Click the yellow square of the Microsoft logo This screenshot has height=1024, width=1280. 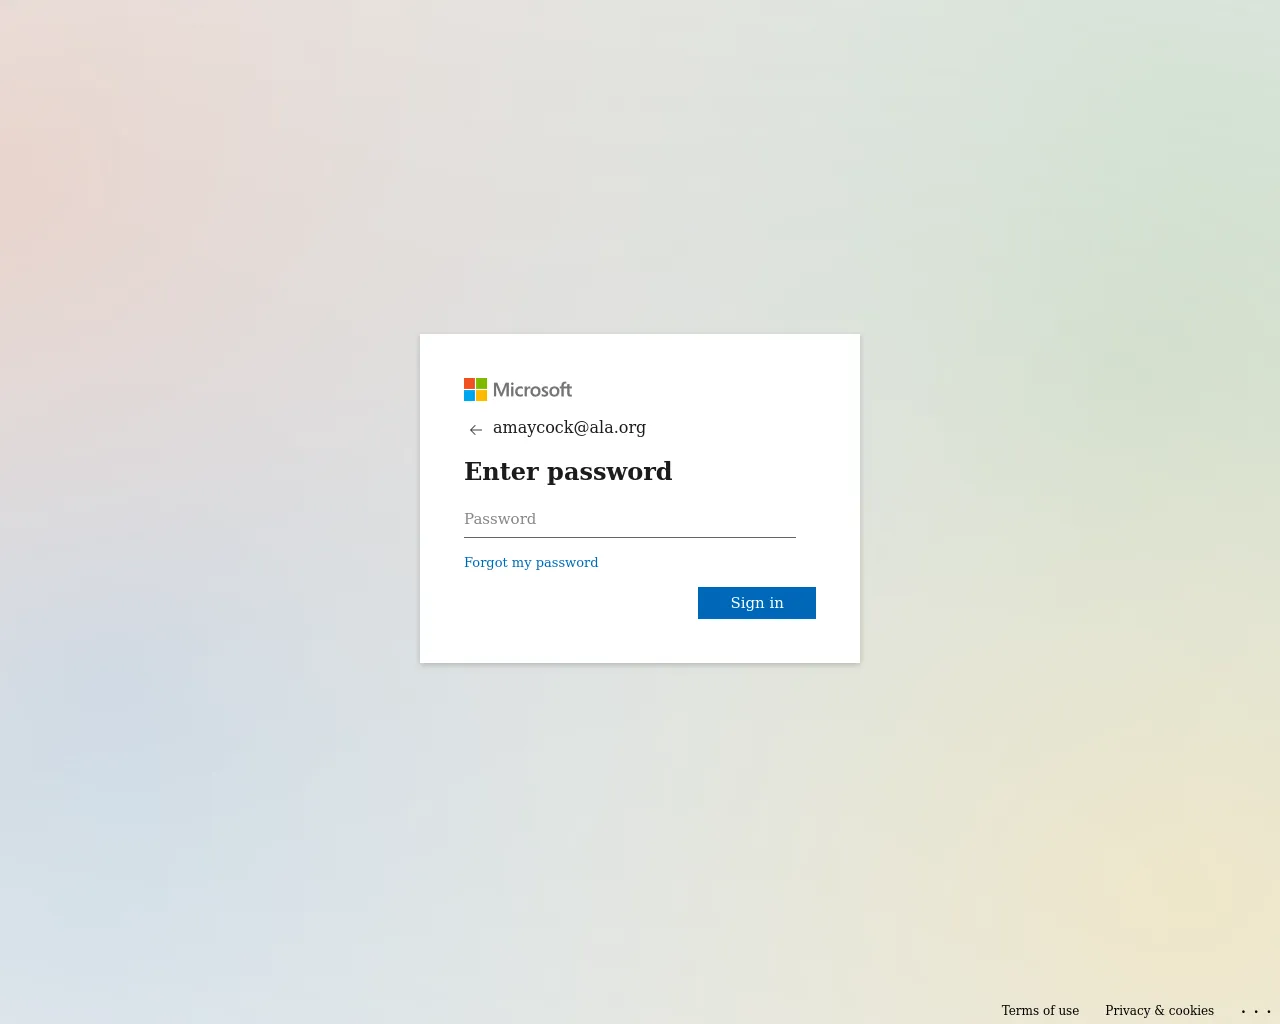pyautogui.click(x=481, y=395)
